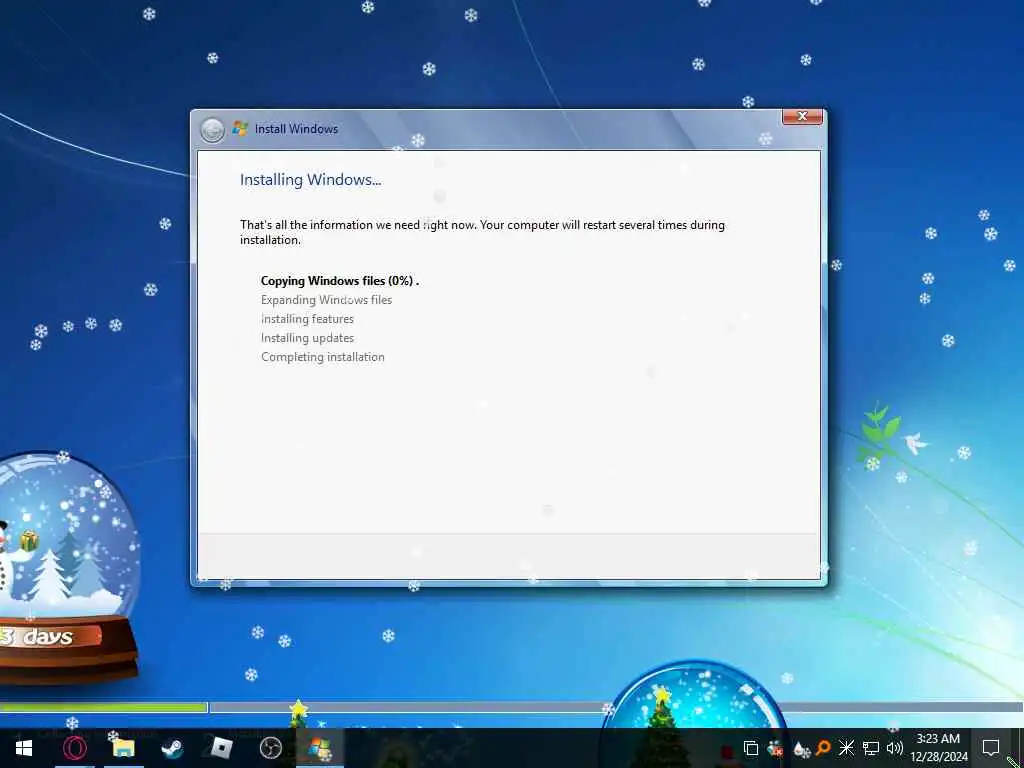1024x768 pixels.
Task: Open Roblox from the taskbar
Action: pyautogui.click(x=221, y=748)
